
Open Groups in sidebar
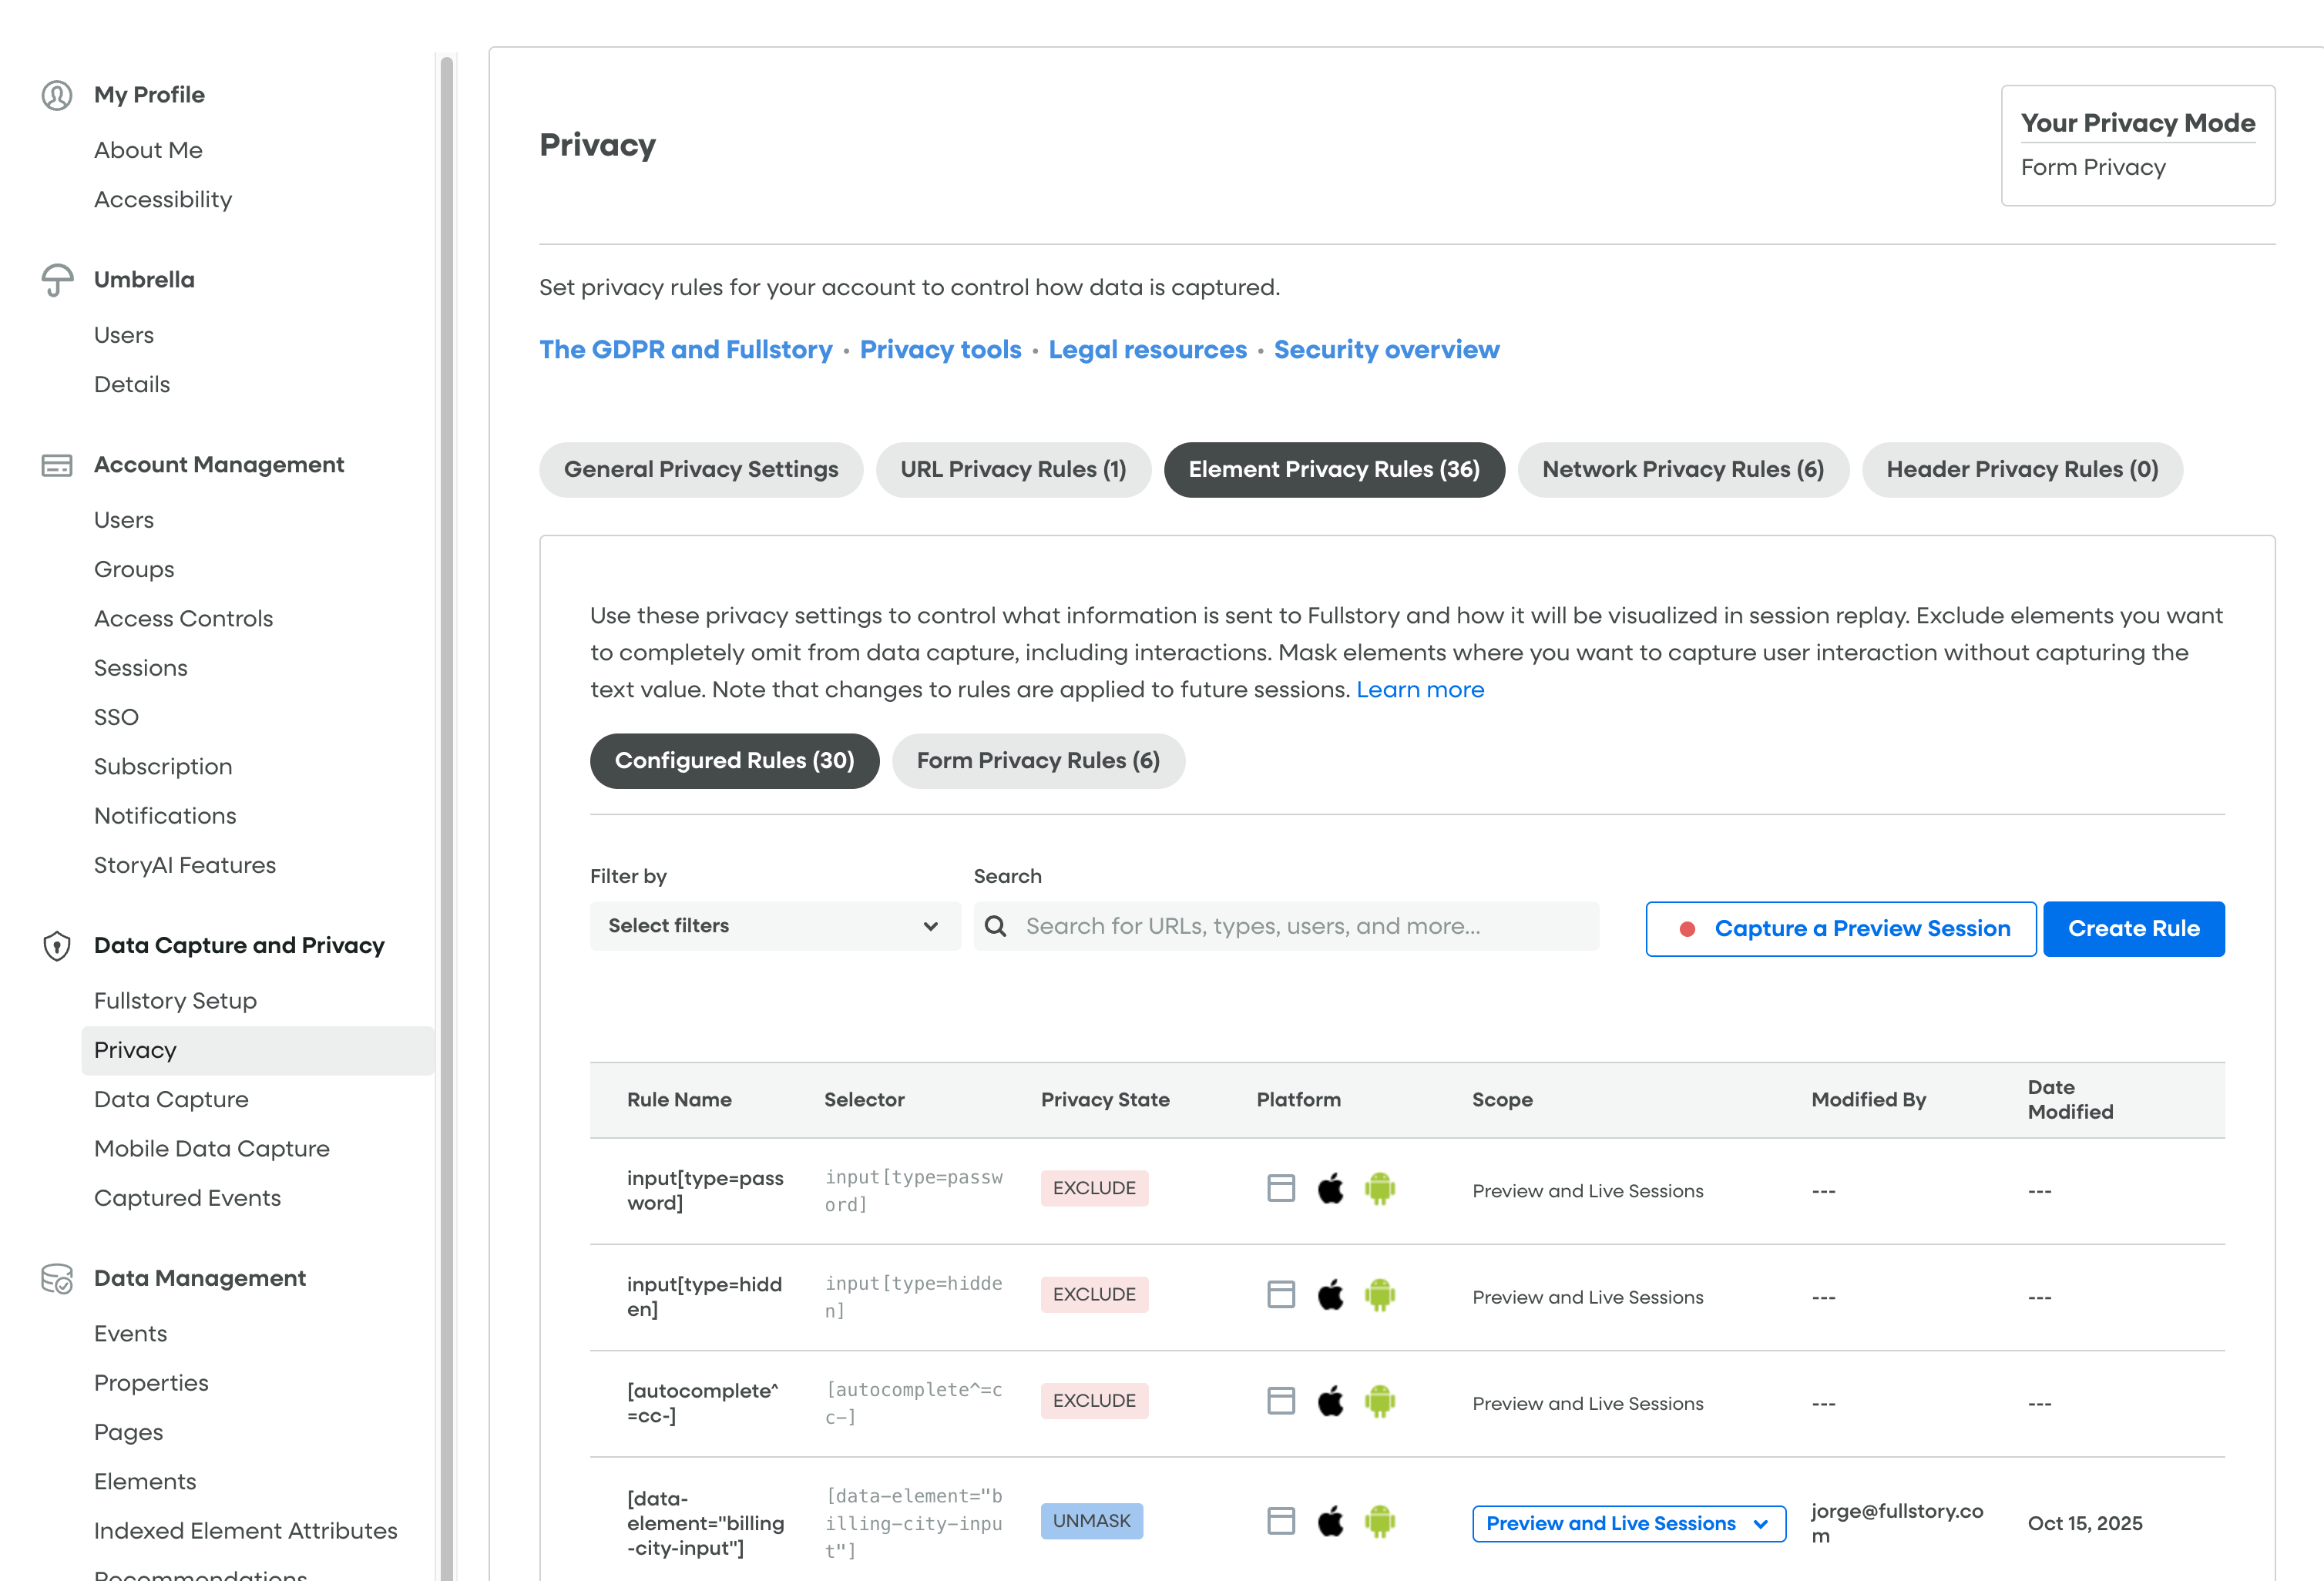click(x=134, y=570)
